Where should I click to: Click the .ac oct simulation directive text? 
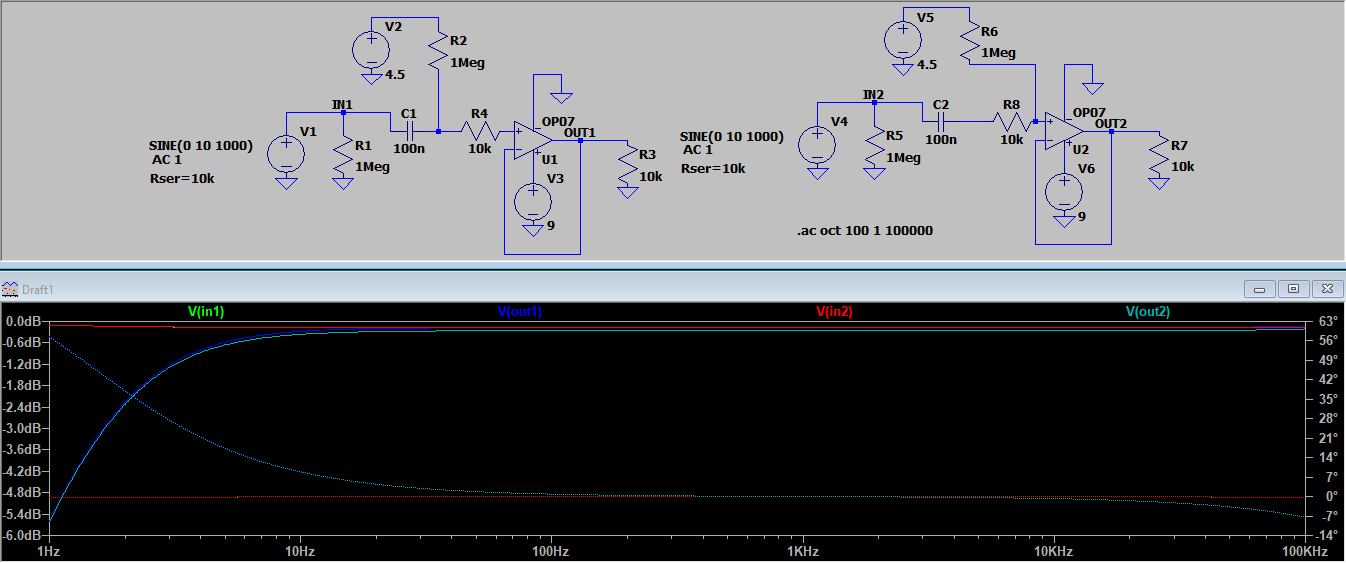864,231
